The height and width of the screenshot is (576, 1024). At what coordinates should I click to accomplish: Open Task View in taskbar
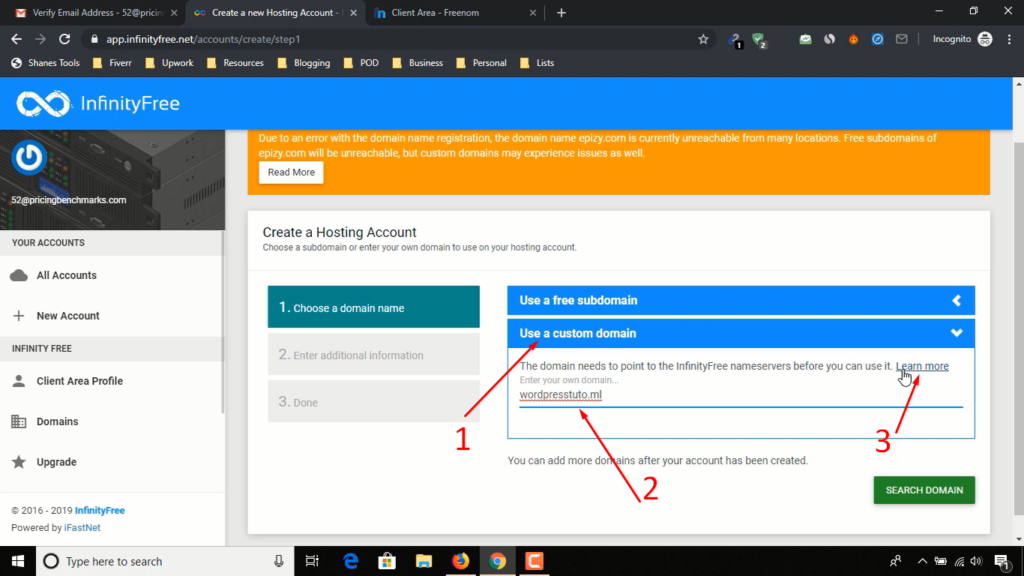[x=312, y=561]
